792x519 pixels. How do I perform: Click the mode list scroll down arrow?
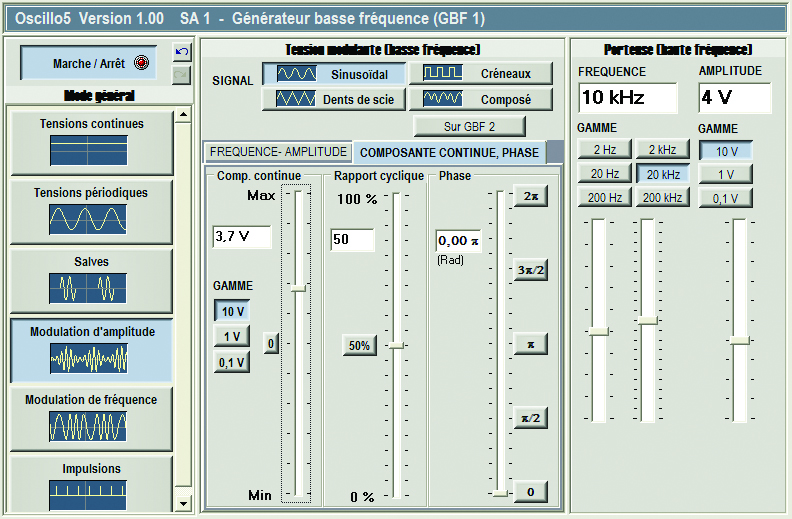click(x=183, y=503)
